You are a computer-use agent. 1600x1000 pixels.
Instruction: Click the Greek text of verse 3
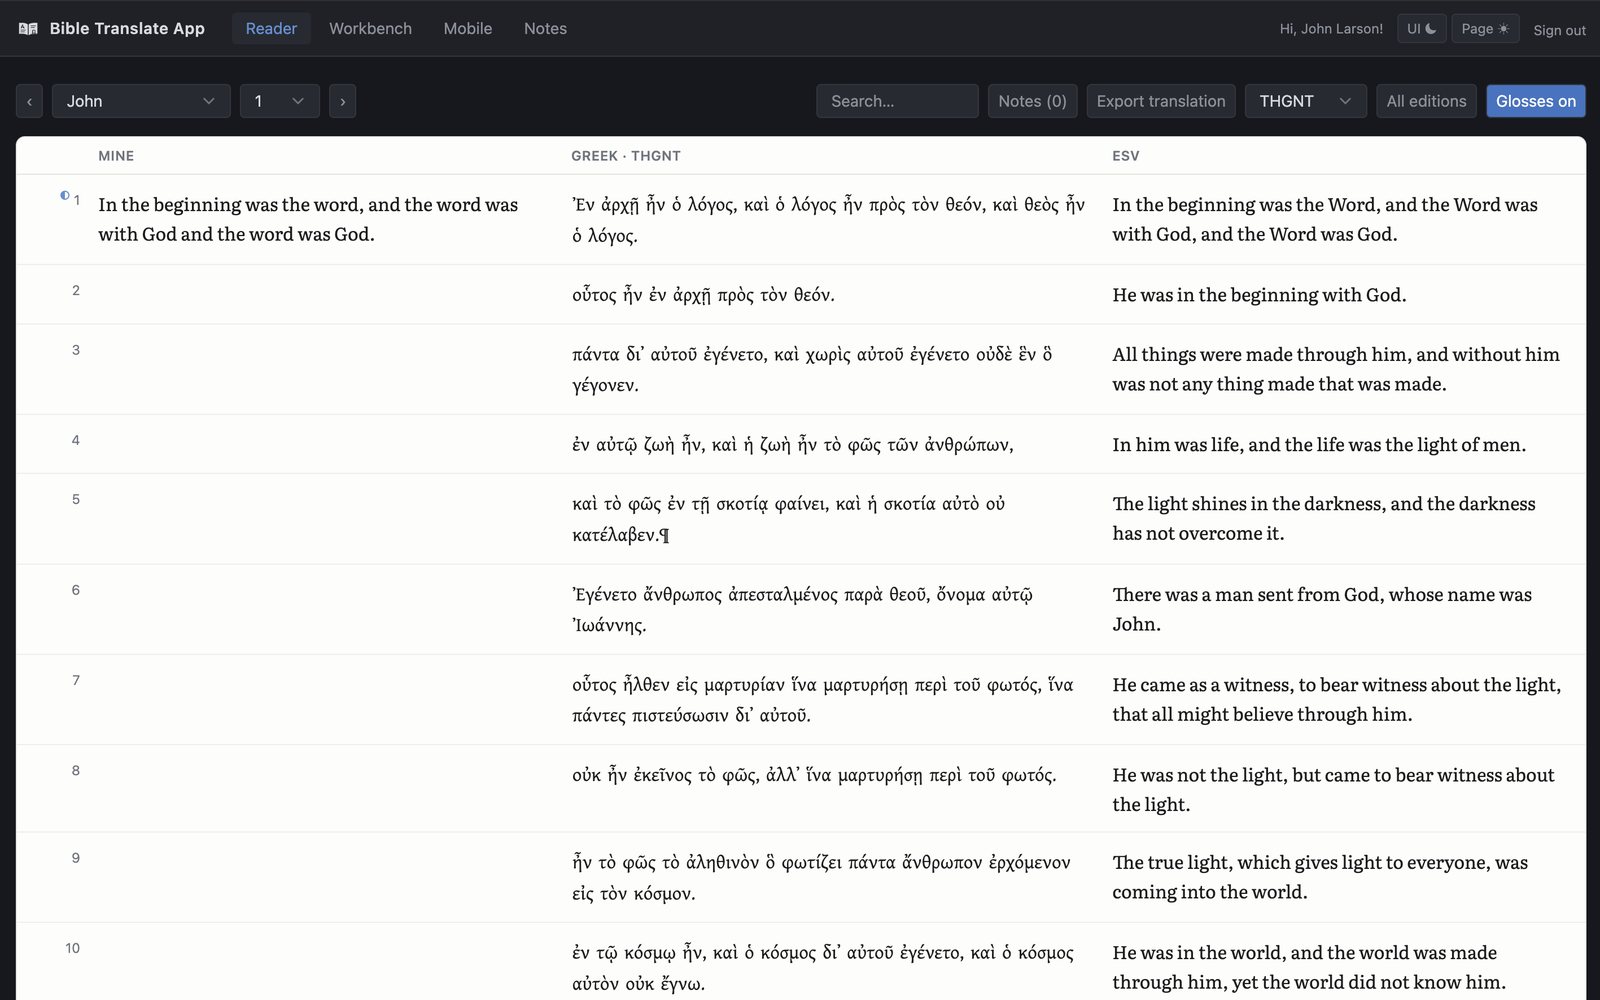click(x=812, y=369)
